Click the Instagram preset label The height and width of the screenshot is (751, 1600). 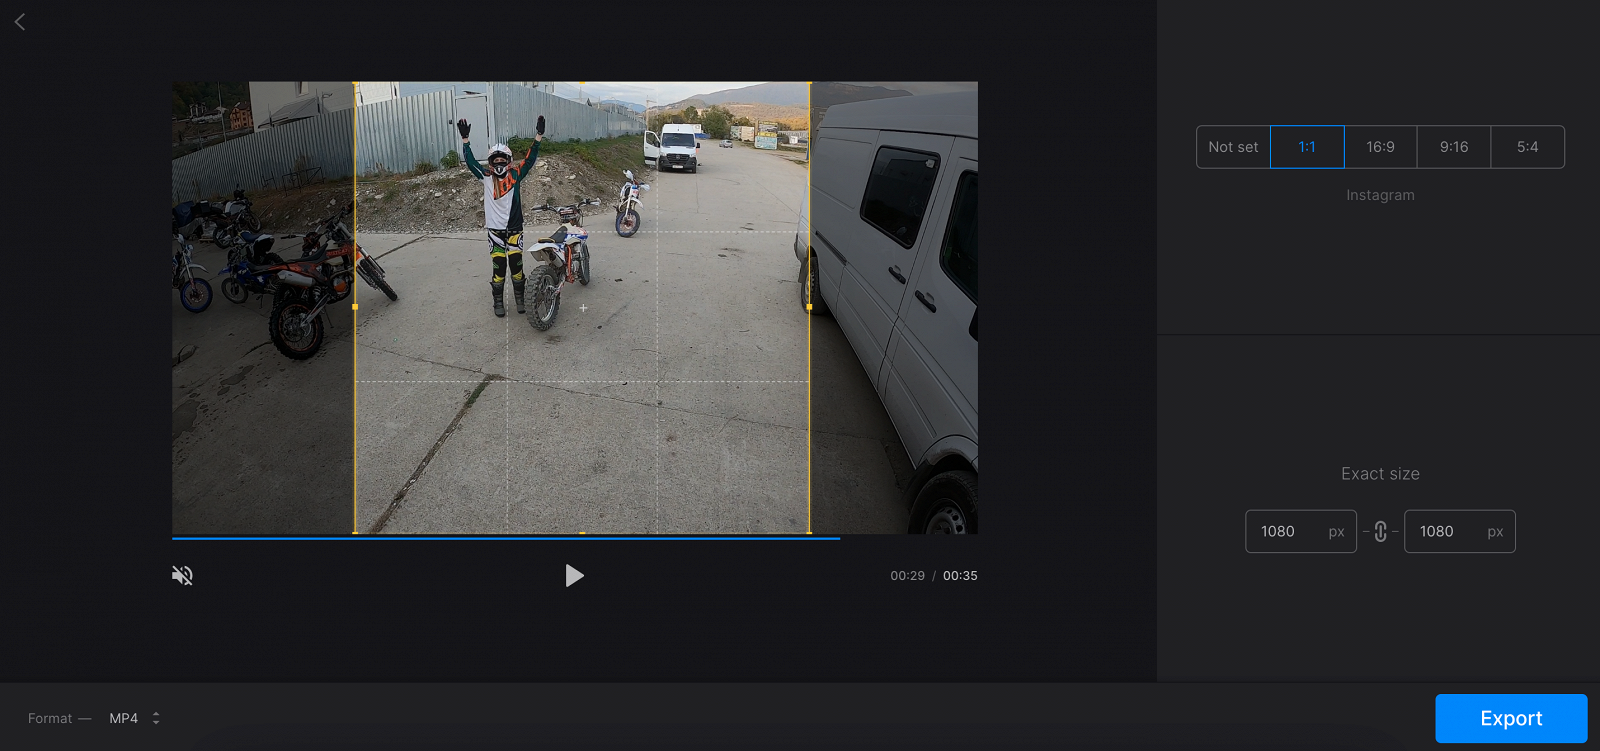click(1380, 195)
